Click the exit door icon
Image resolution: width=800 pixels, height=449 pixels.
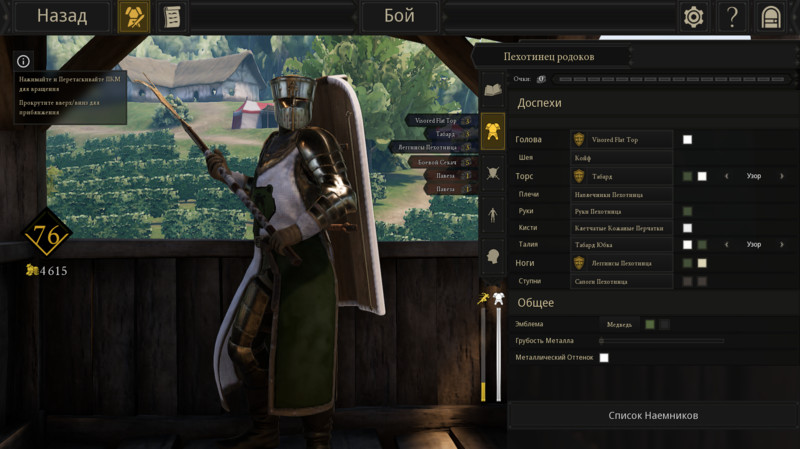771,17
